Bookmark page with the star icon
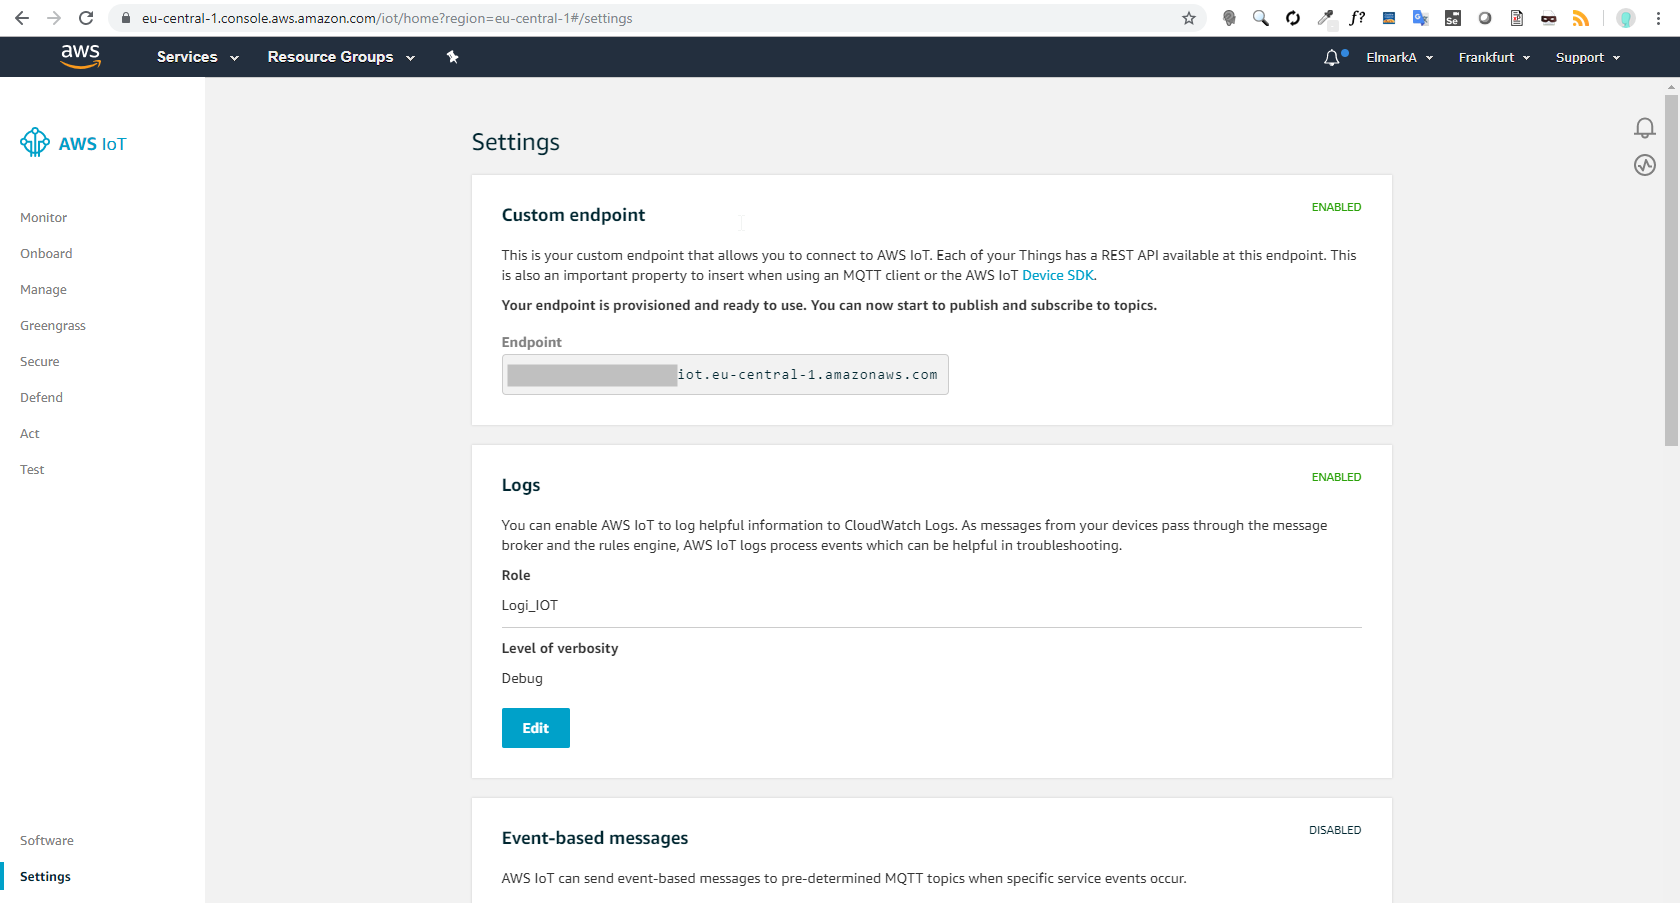This screenshot has height=903, width=1680. 1189,18
